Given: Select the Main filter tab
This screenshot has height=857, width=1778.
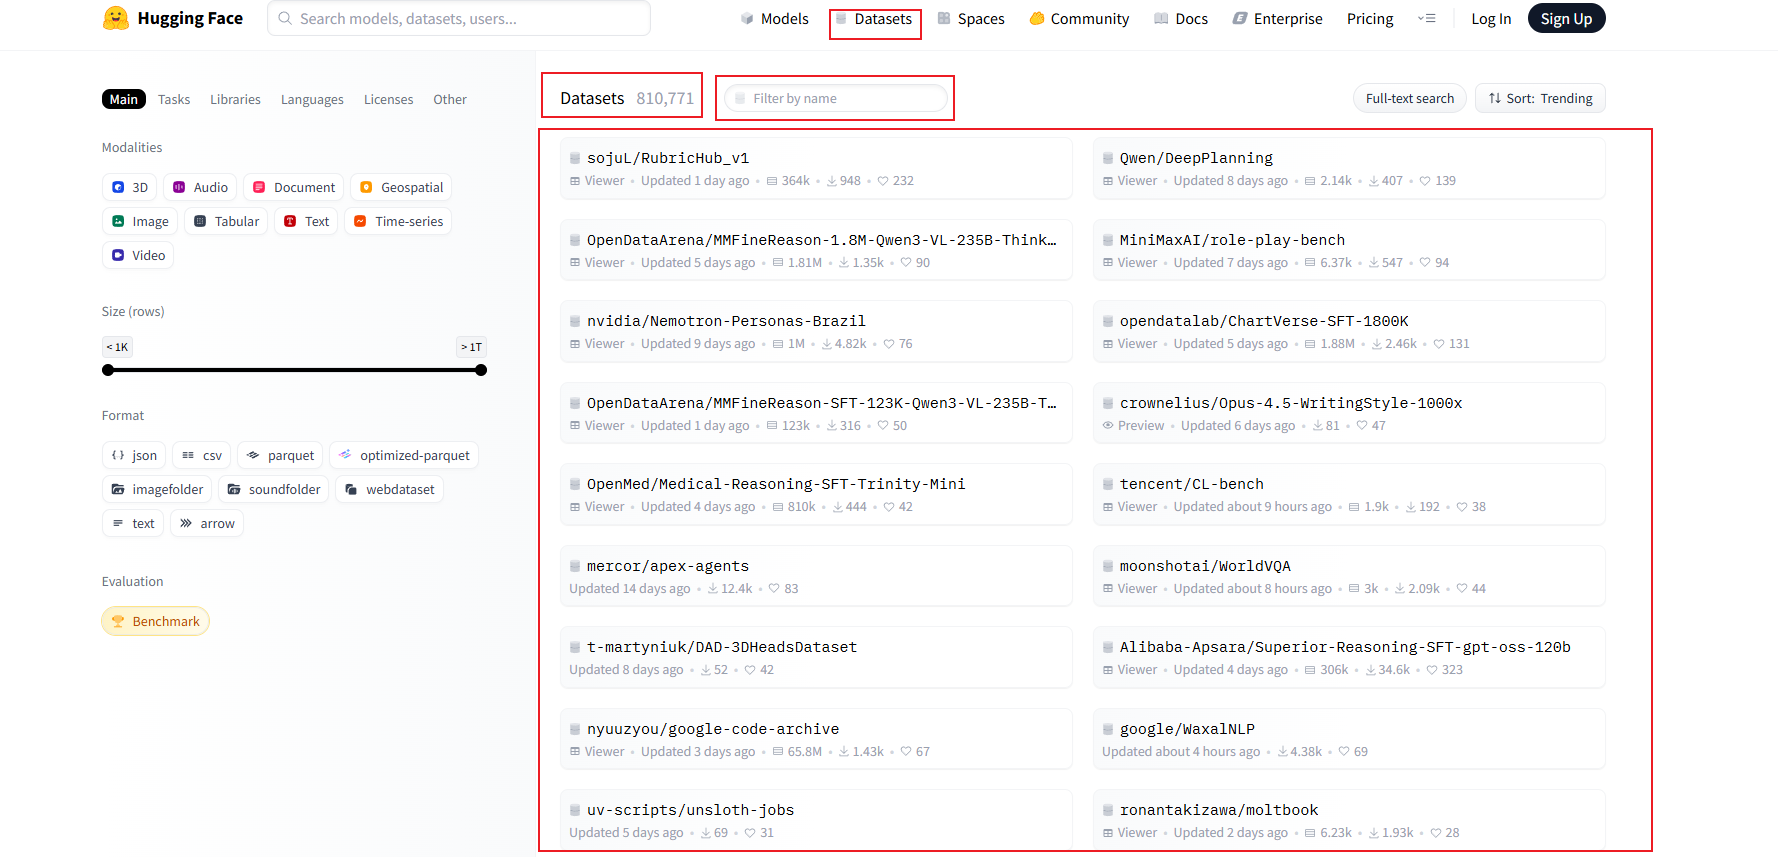Looking at the screenshot, I should (124, 99).
